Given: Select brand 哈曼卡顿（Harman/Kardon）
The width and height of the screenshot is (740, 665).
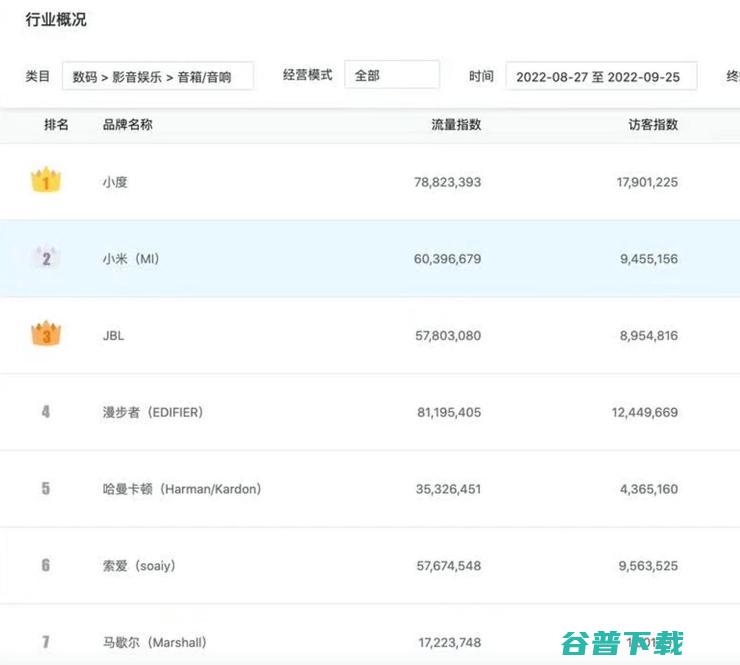Looking at the screenshot, I should [x=182, y=488].
